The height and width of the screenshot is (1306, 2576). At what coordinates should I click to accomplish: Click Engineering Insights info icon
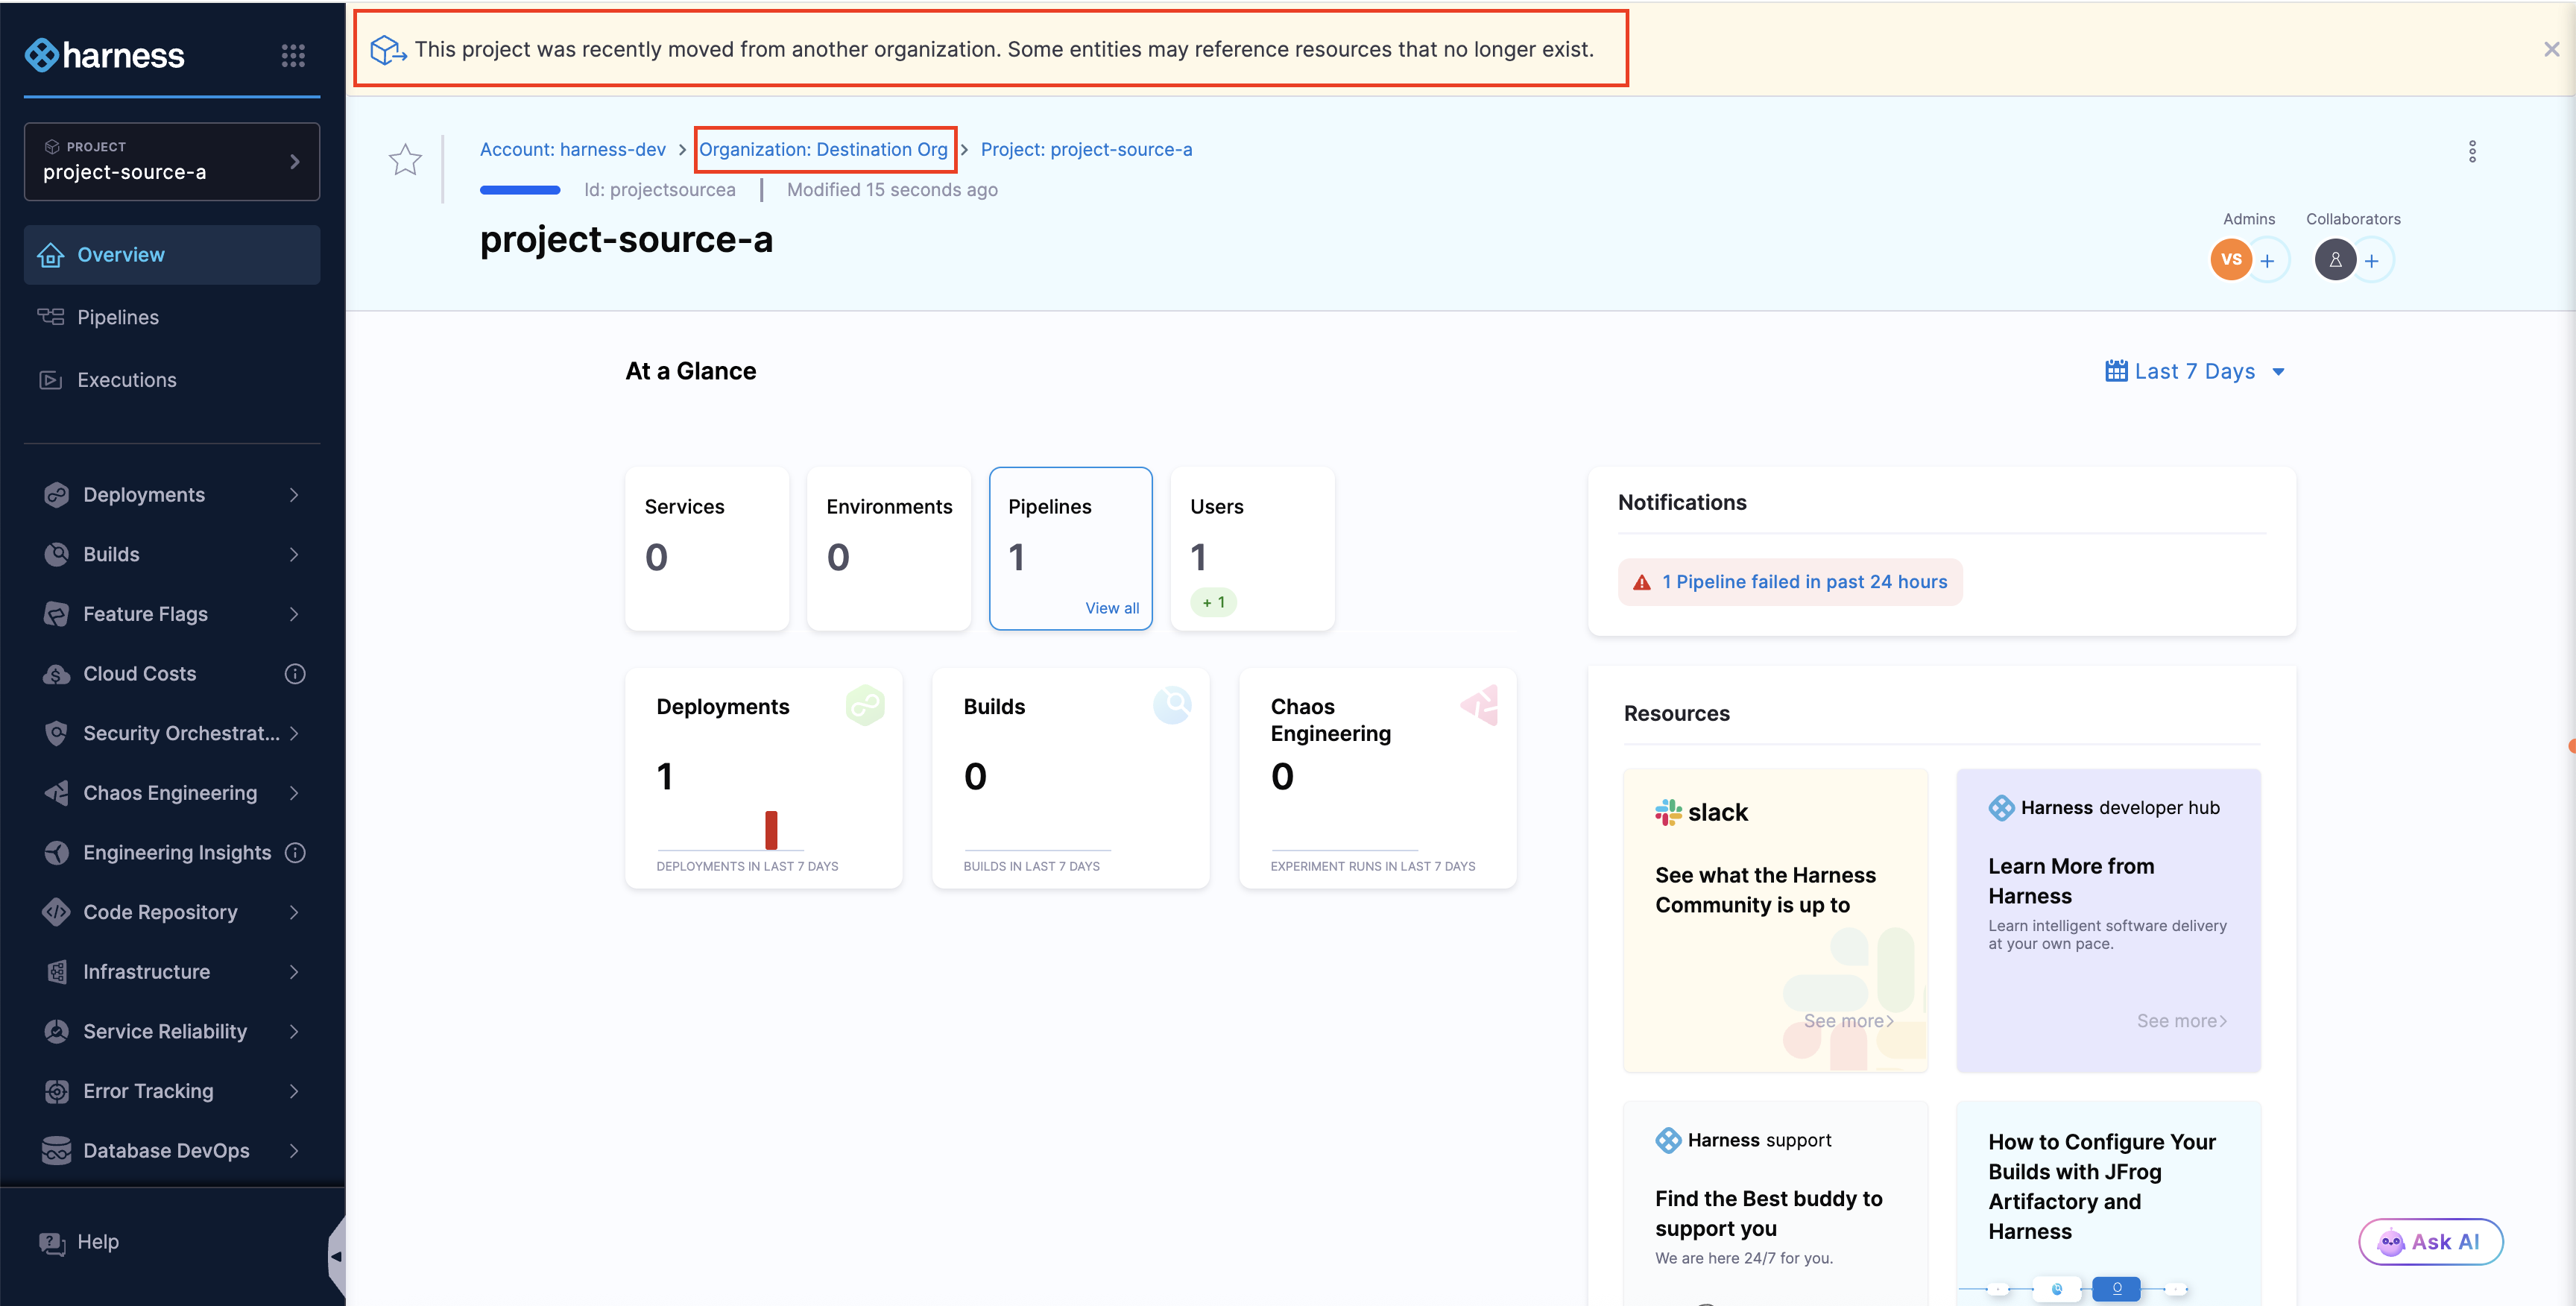click(295, 853)
